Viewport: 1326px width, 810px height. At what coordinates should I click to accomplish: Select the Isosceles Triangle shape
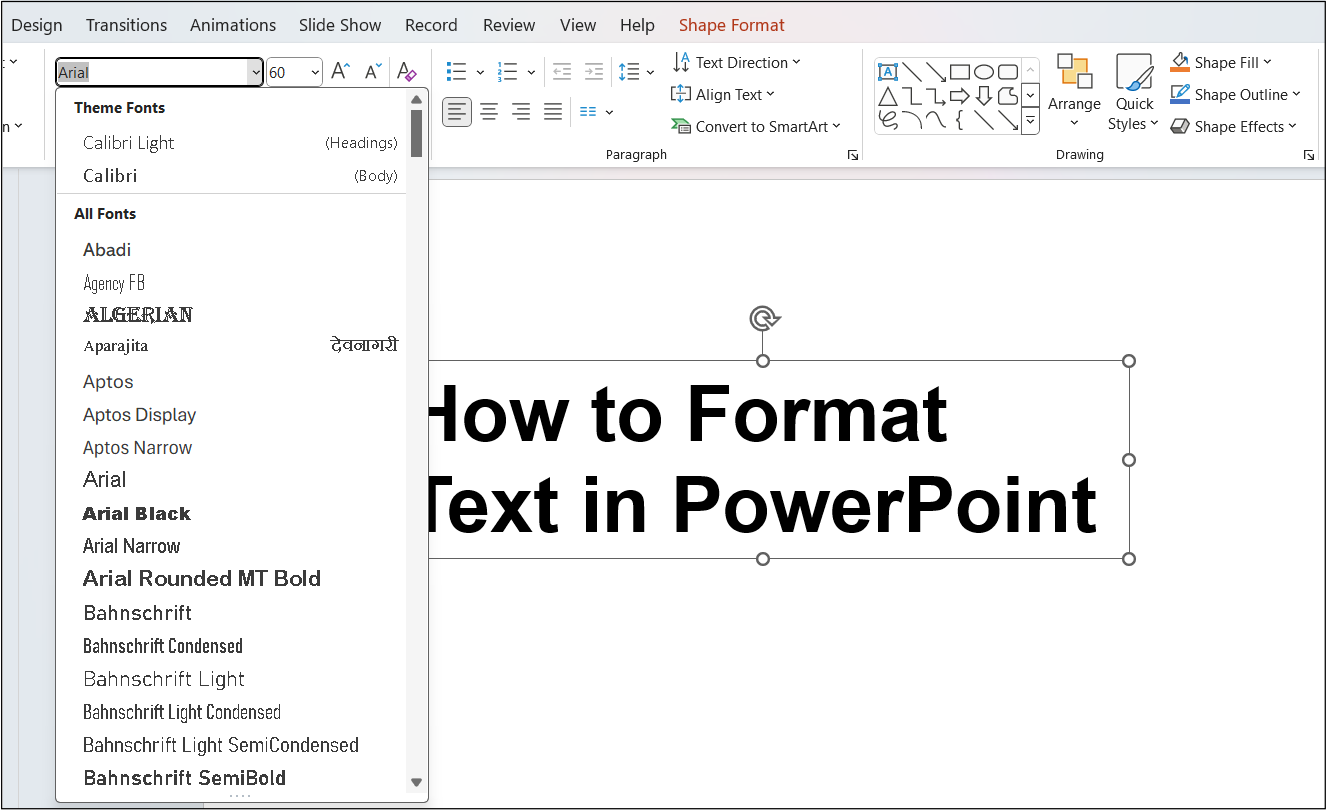click(888, 96)
